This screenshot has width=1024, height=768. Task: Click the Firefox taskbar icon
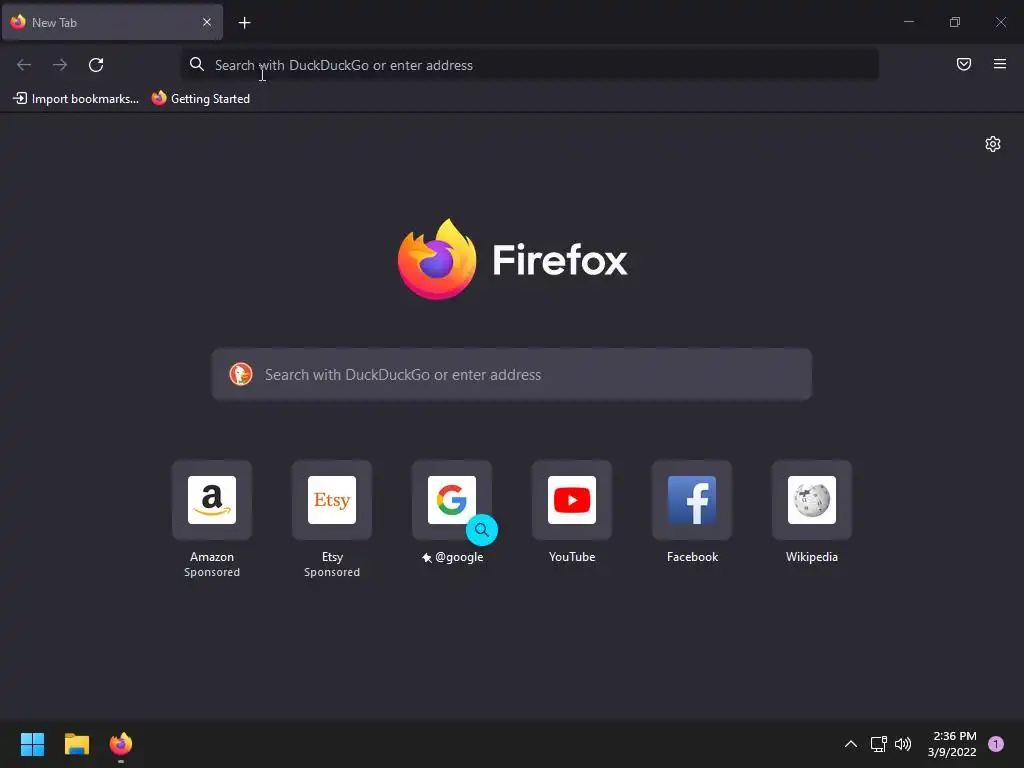click(121, 744)
